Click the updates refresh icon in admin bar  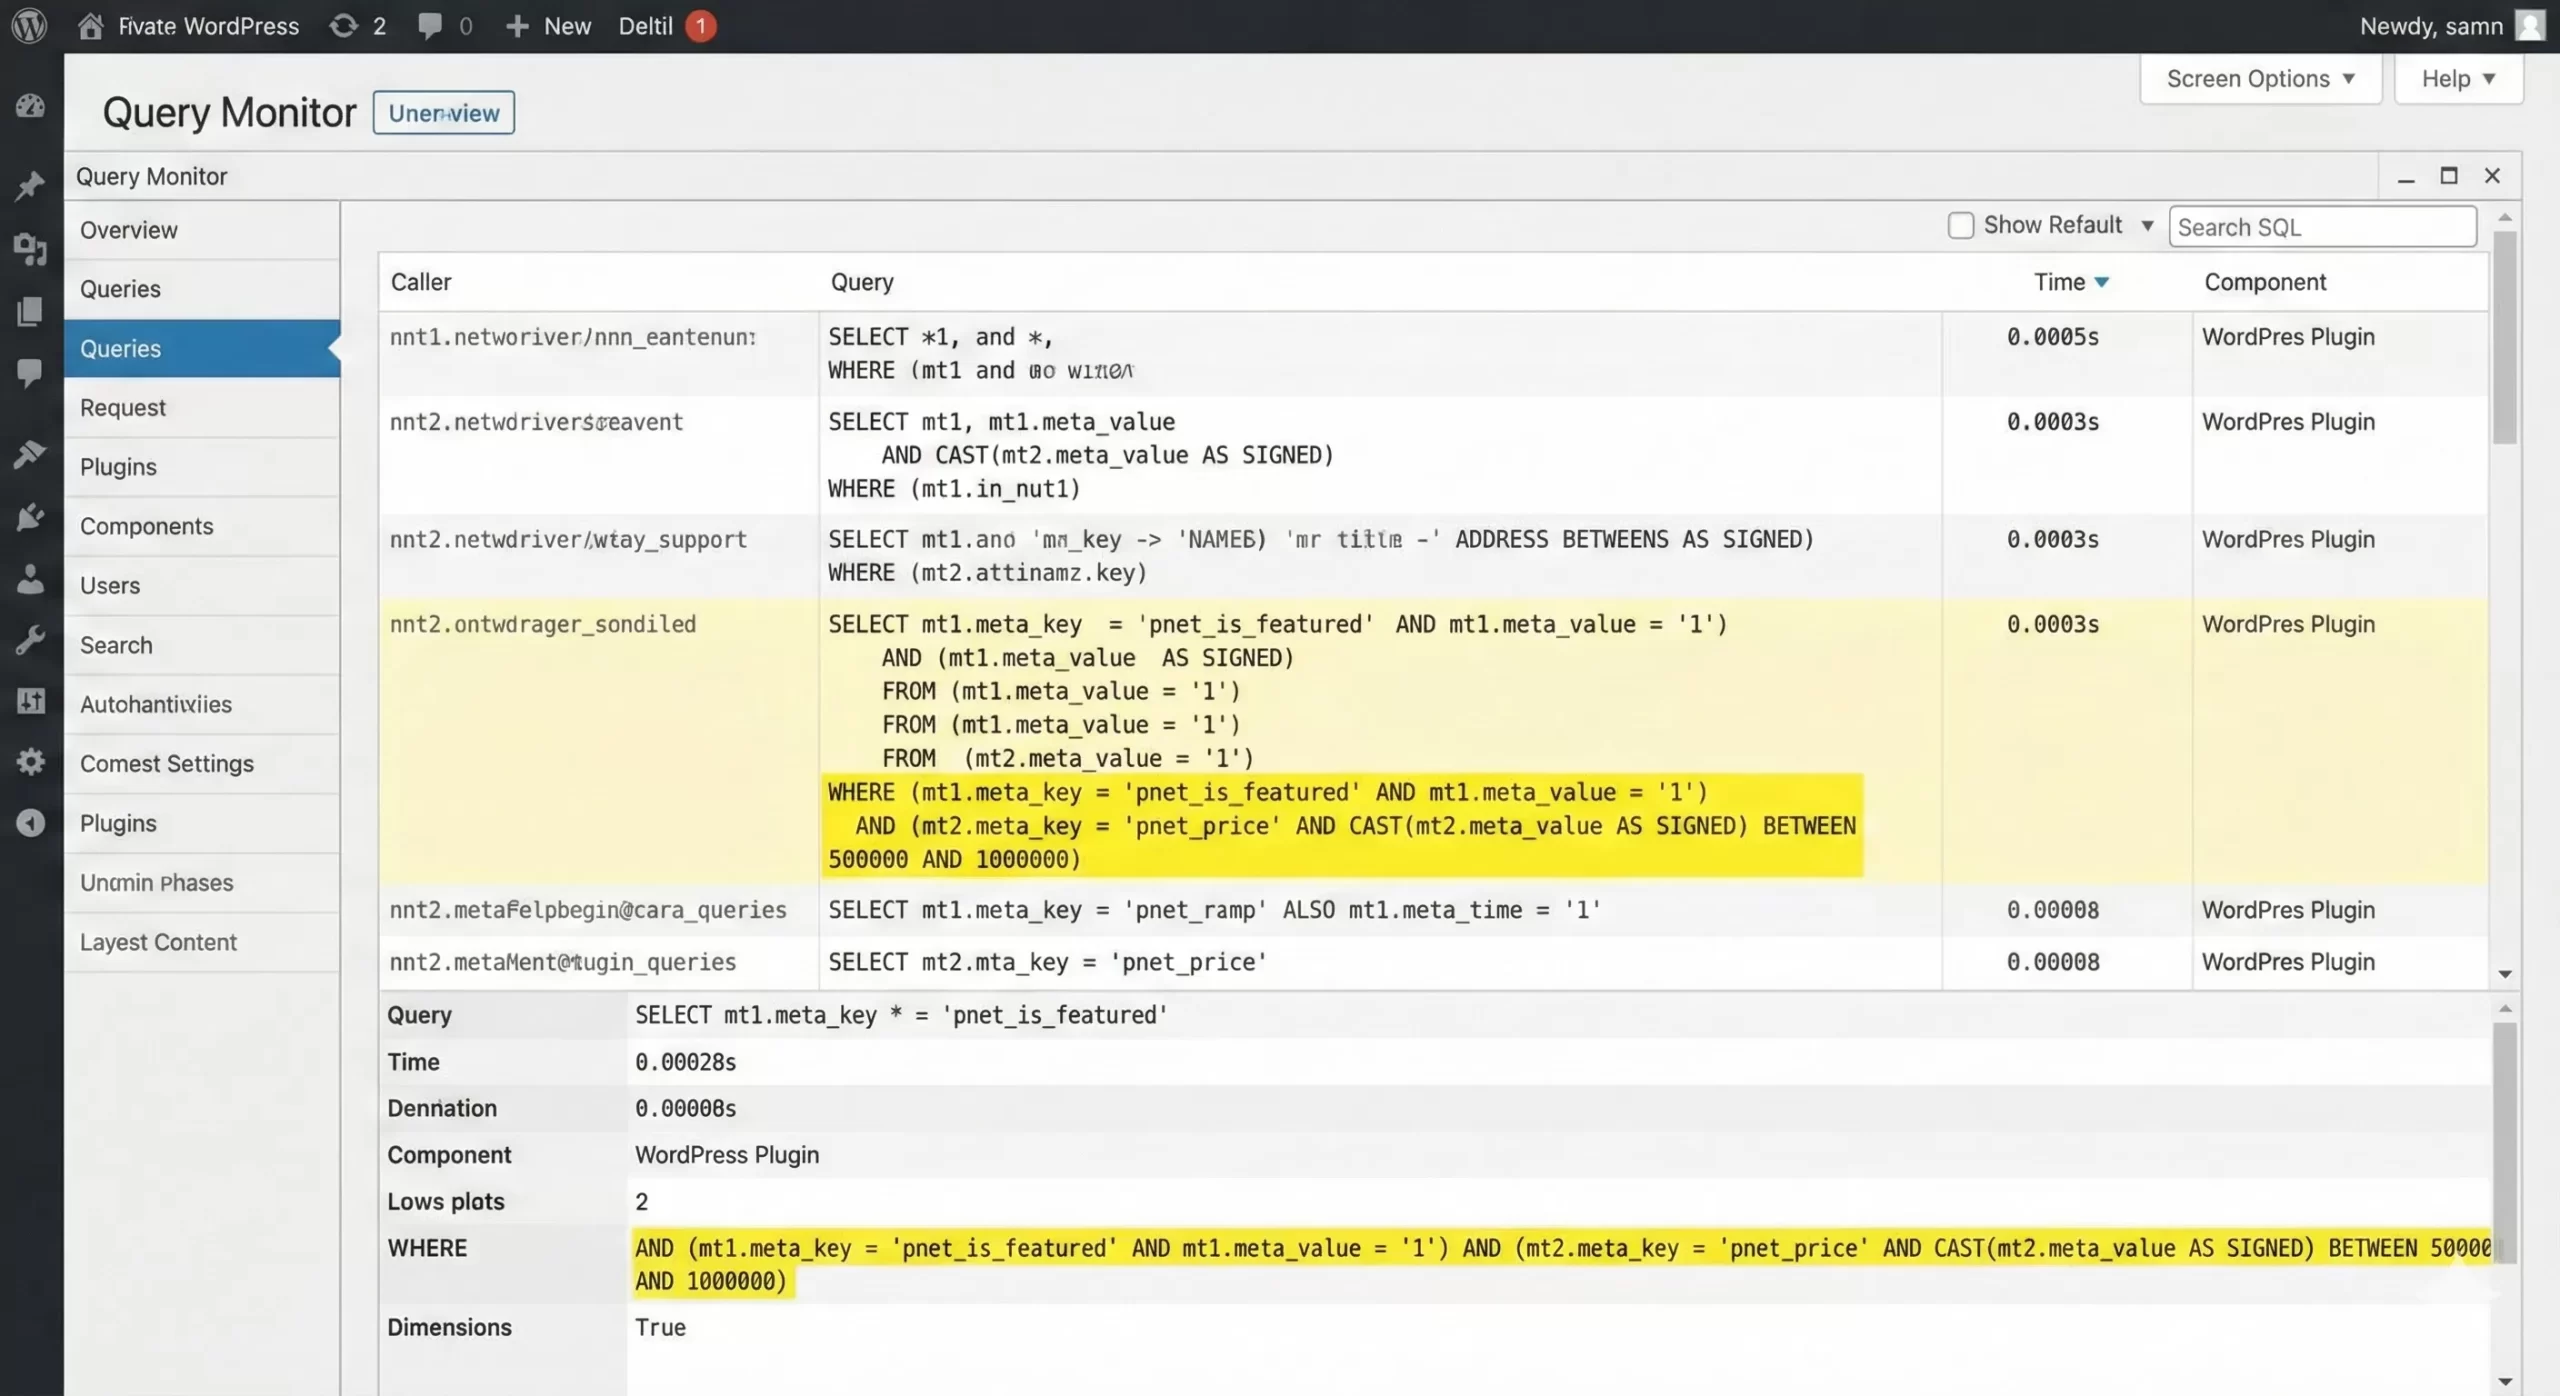click(x=344, y=26)
